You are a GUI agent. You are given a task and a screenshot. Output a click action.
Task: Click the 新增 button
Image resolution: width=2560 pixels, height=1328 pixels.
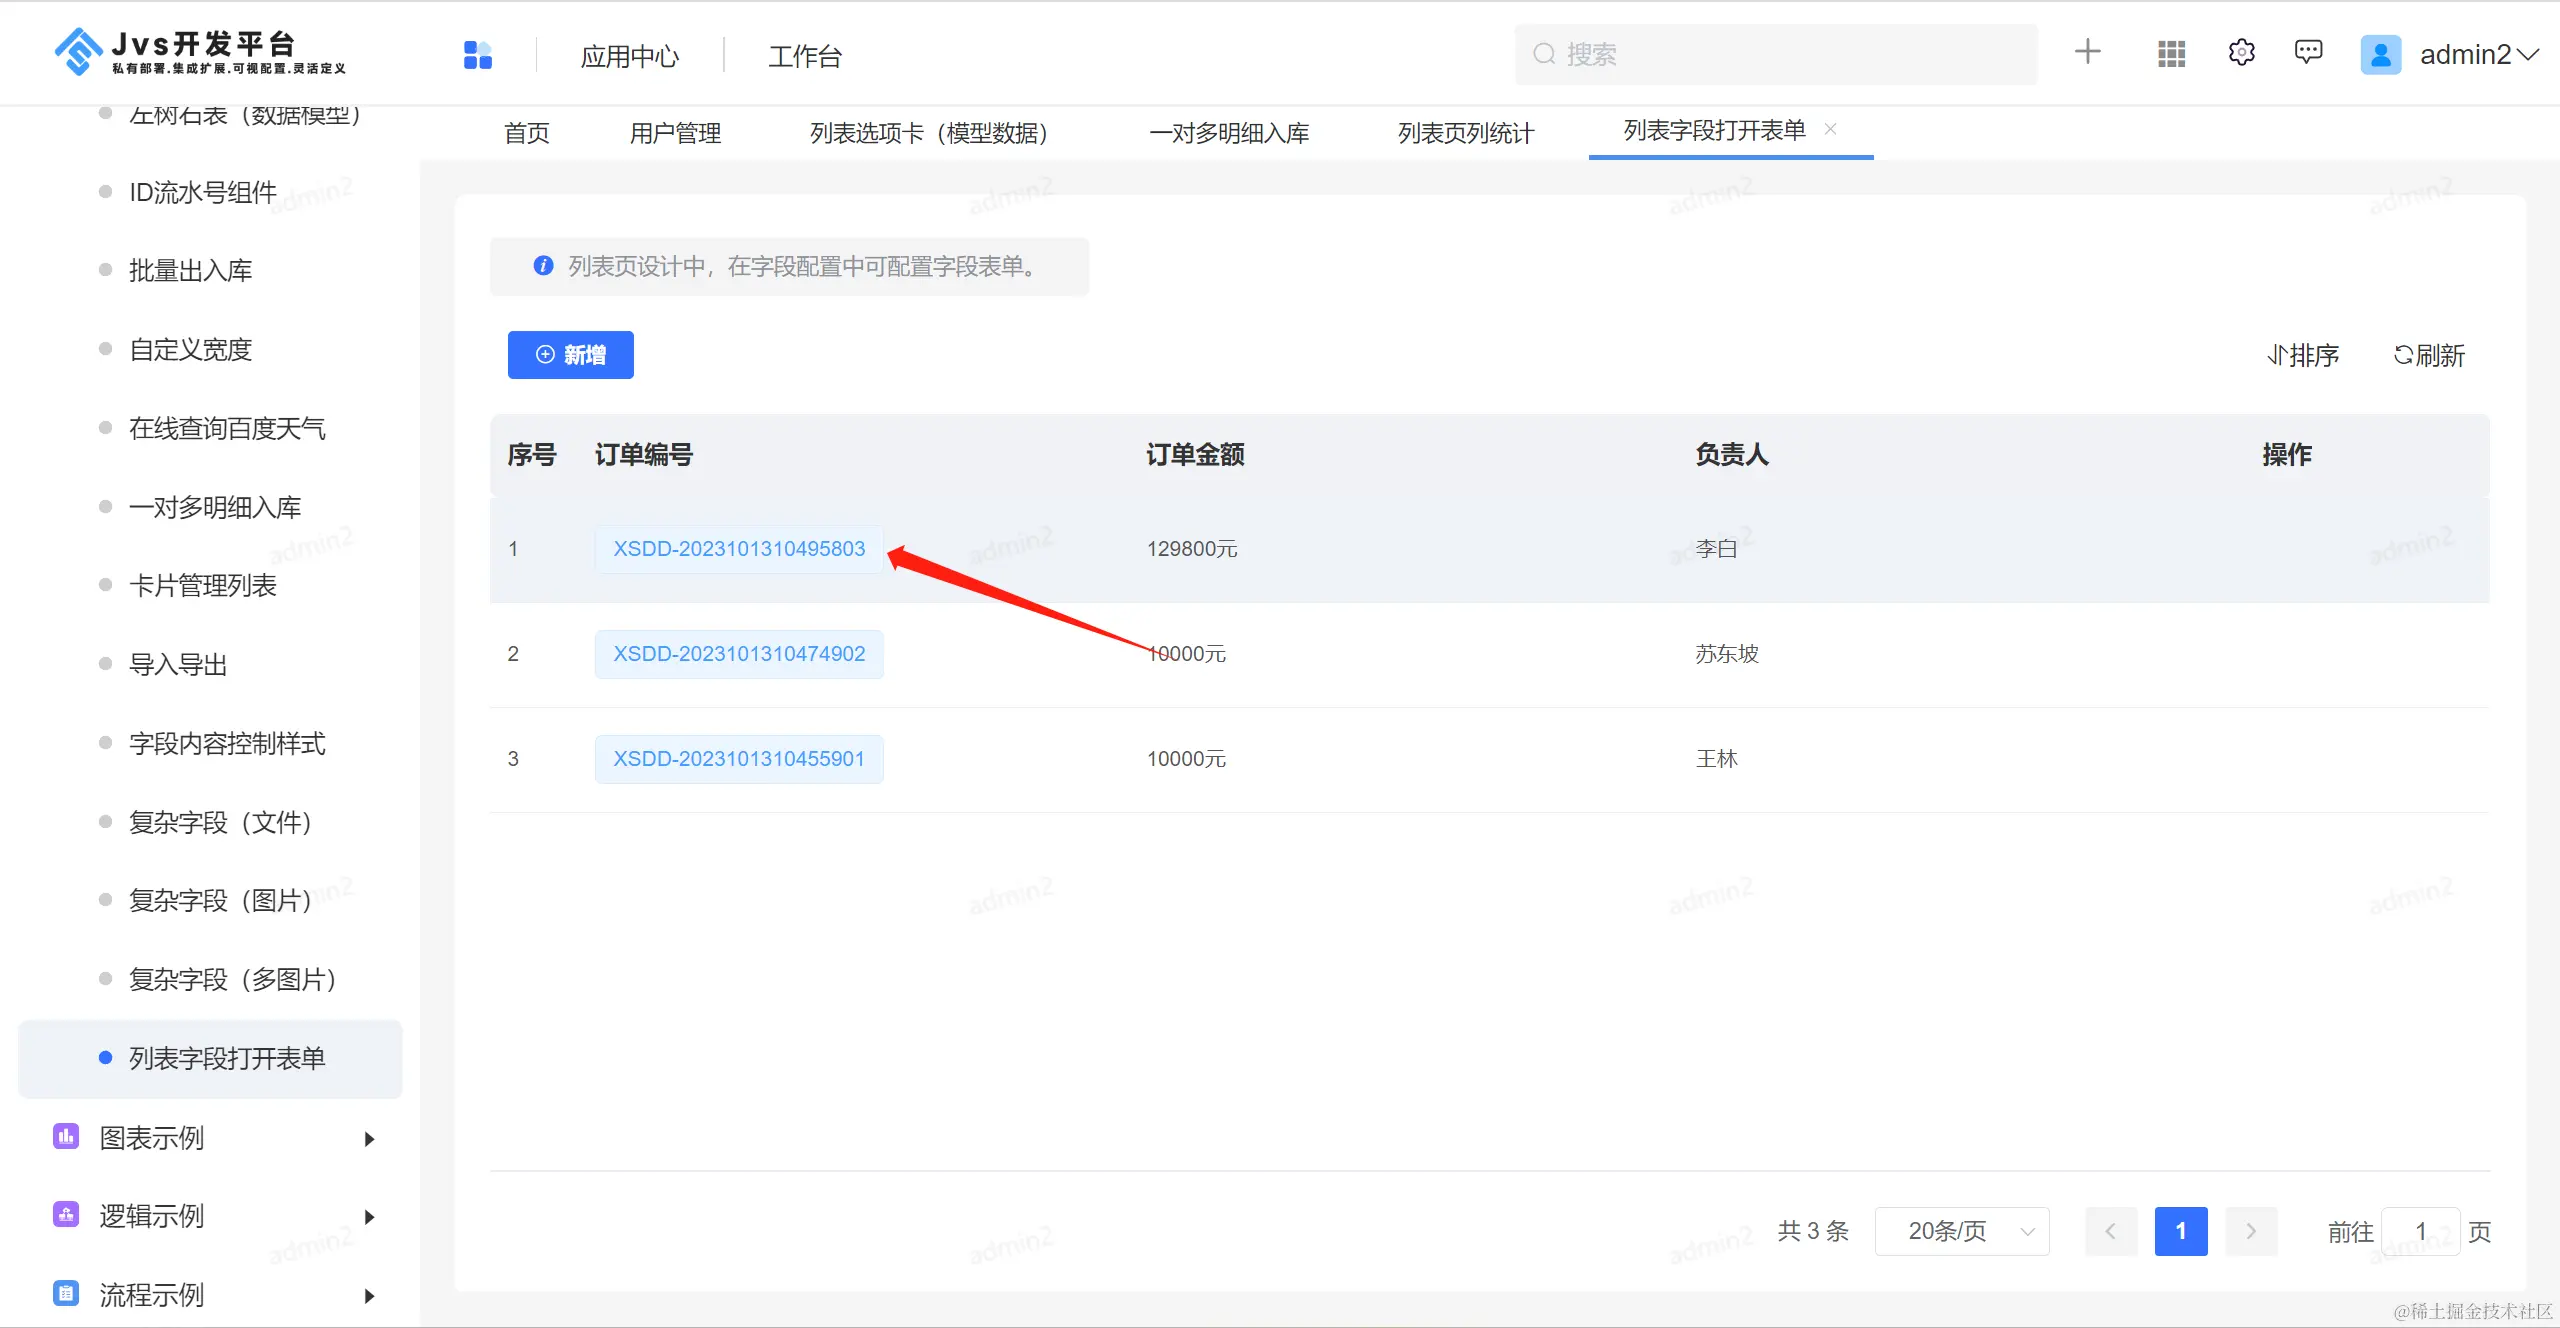[570, 355]
